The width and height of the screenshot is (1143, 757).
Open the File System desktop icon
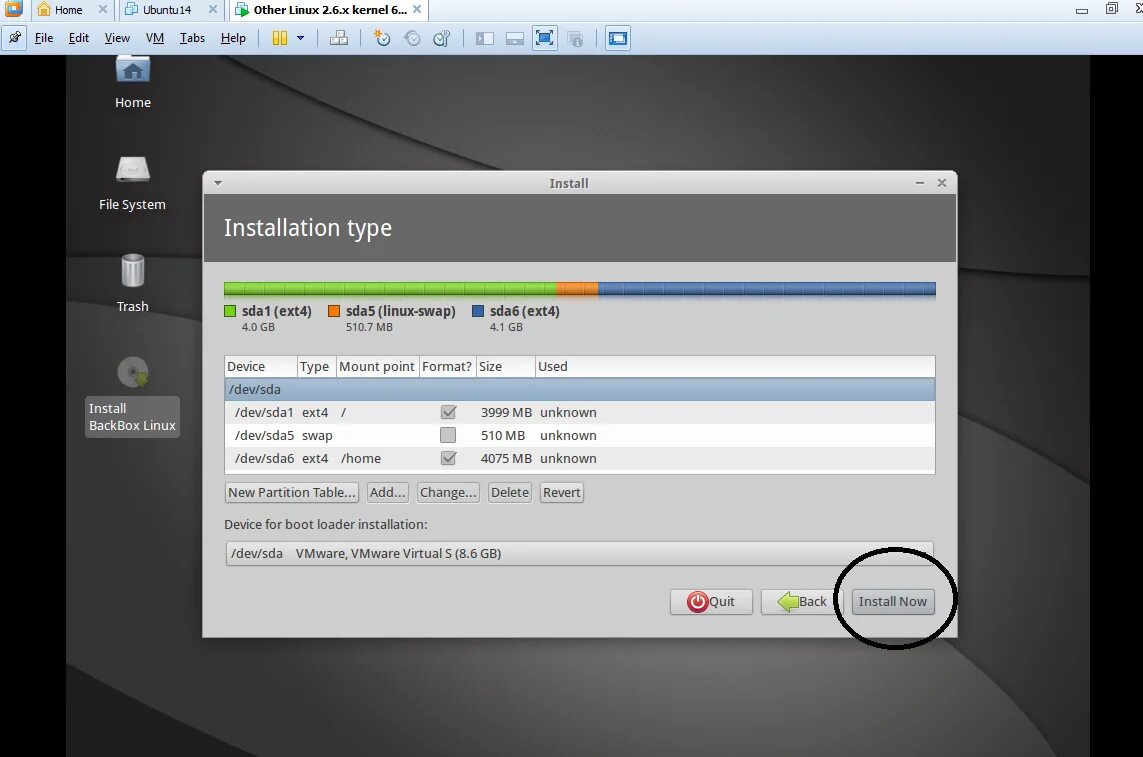(x=133, y=183)
